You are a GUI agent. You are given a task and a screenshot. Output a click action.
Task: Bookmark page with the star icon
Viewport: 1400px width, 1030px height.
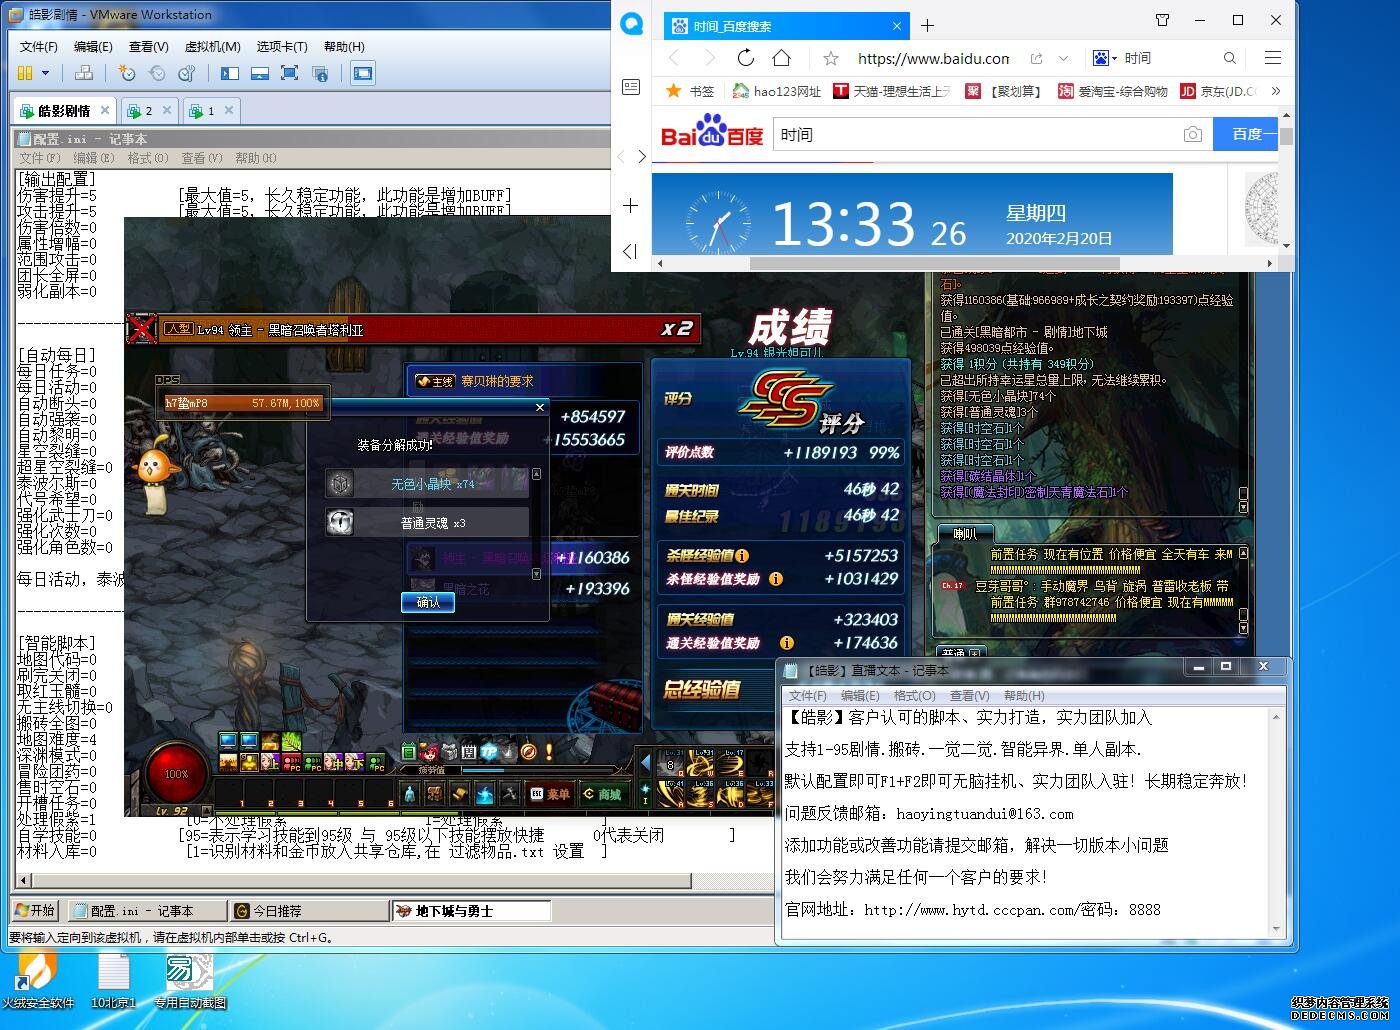click(831, 58)
